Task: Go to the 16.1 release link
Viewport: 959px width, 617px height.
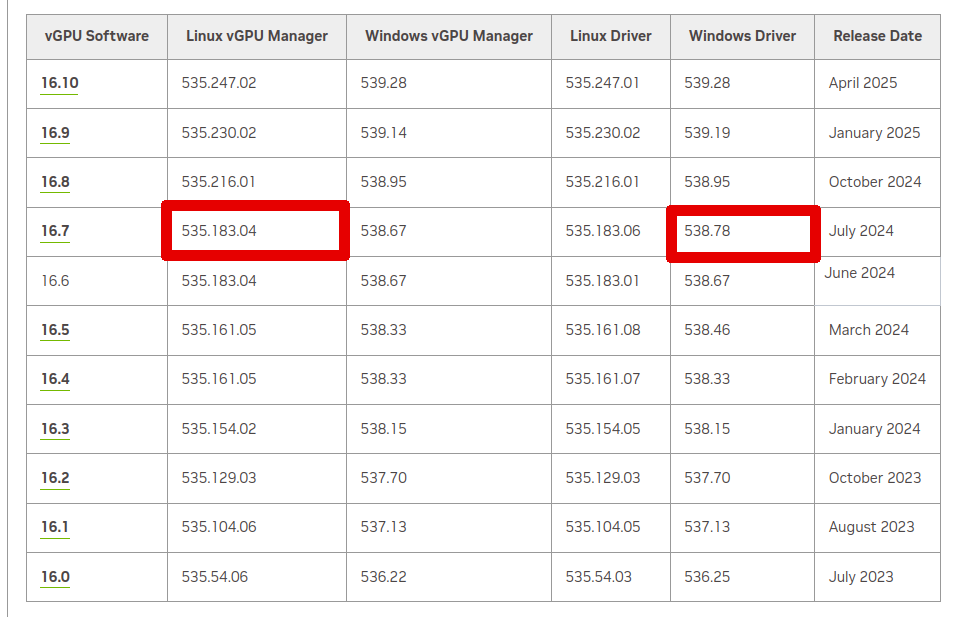Action: point(55,527)
